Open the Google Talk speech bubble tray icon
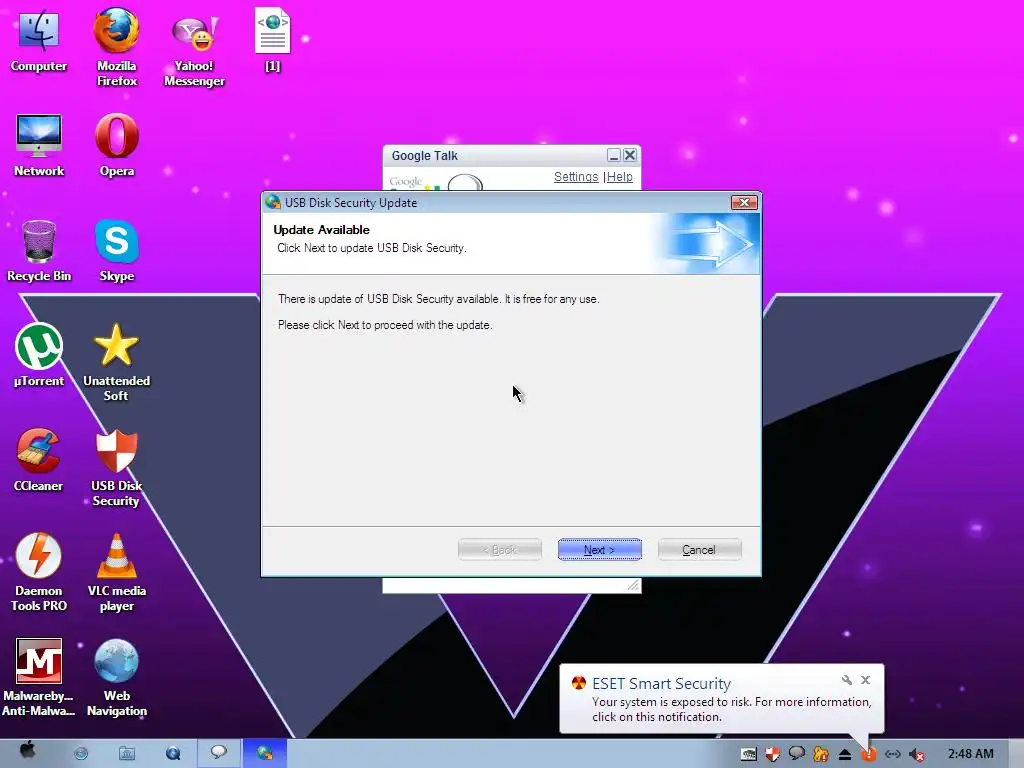Screen dimensions: 1024x768 click(796, 754)
